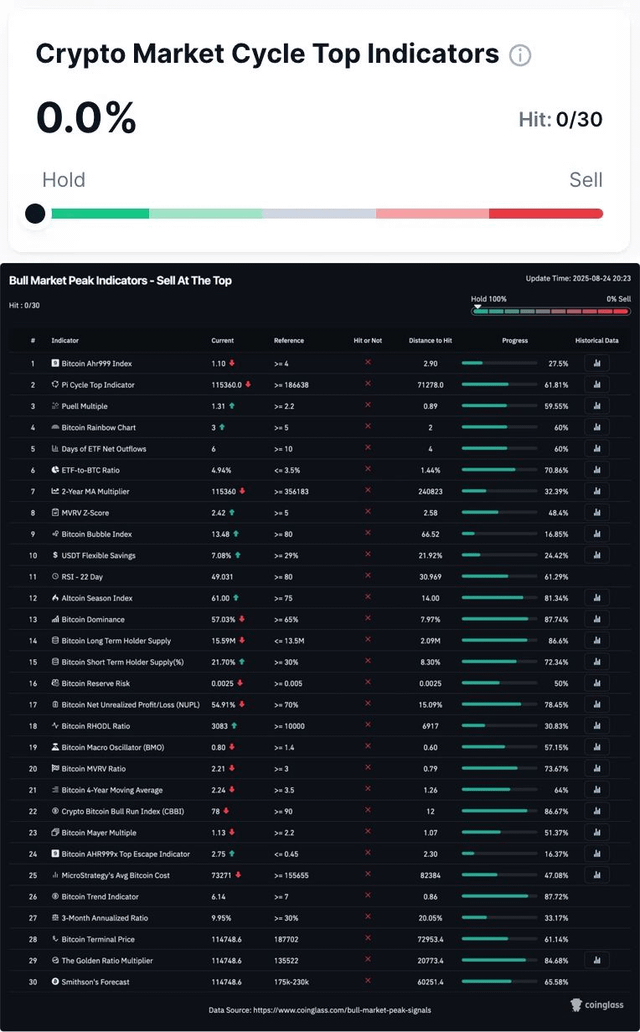Open historical data chart for Golden Ratio Multiplier
The height and width of the screenshot is (1032, 640).
click(x=597, y=960)
